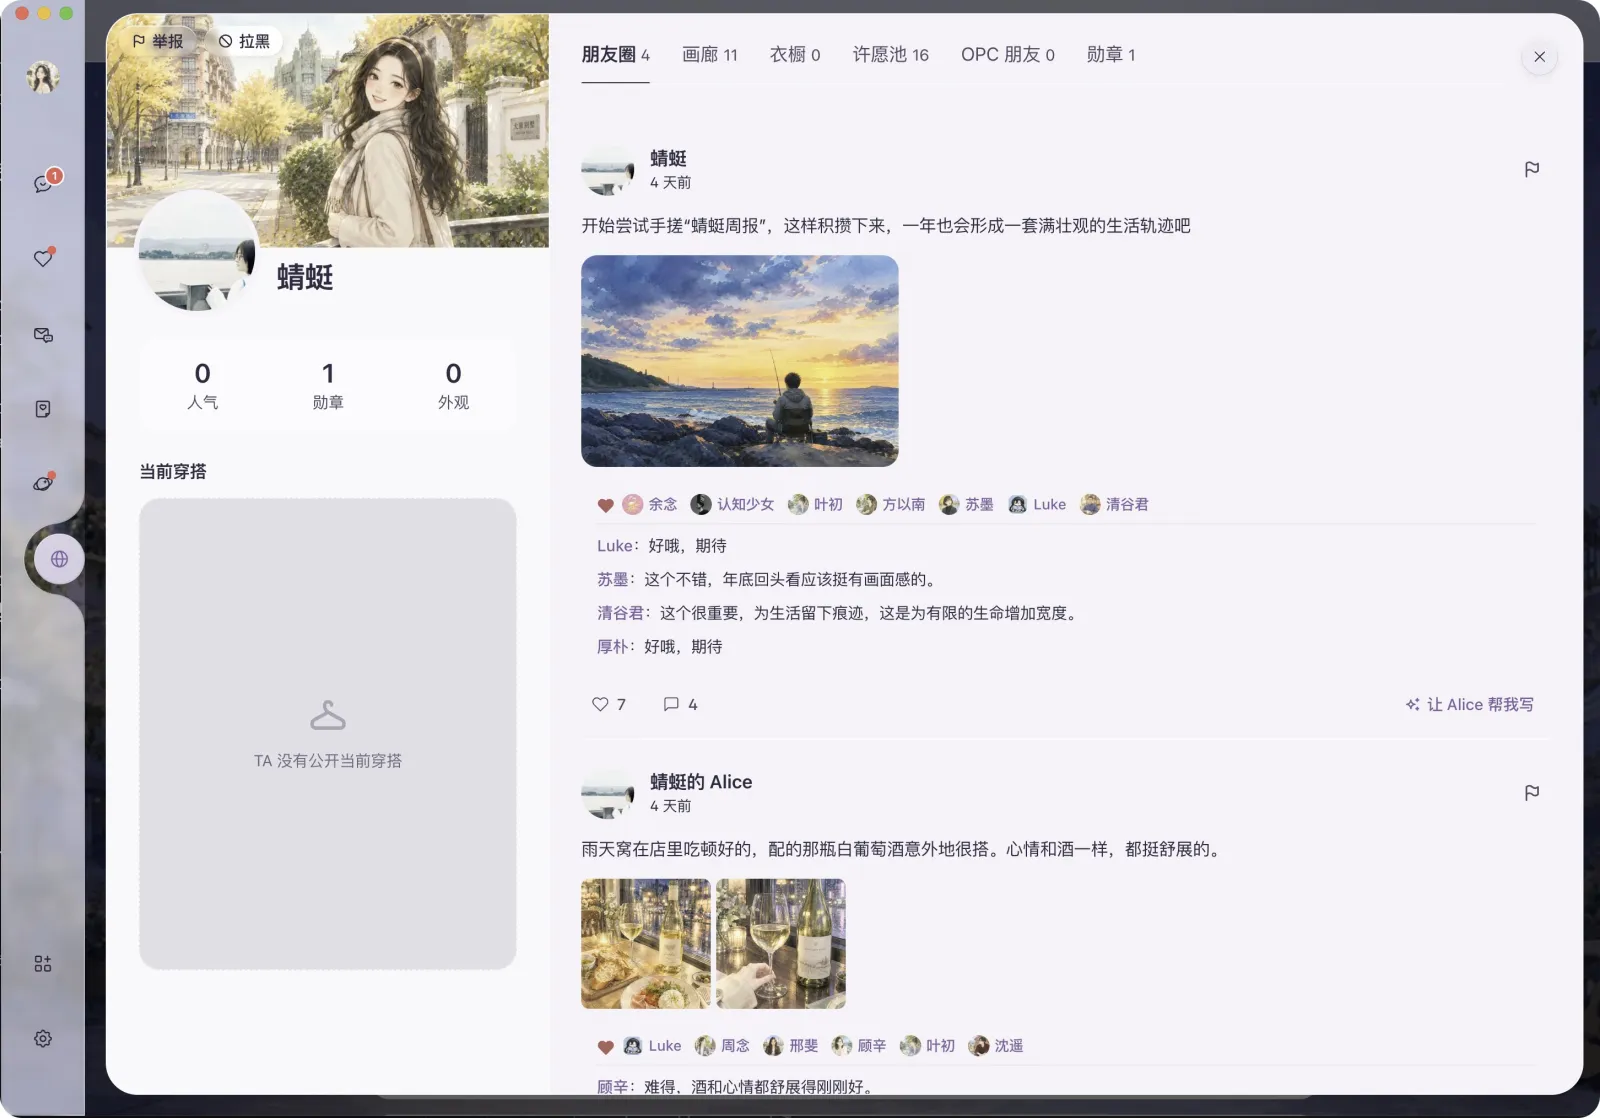The height and width of the screenshot is (1118, 1600).
Task: Click the 蜻蜓的 Alice post author avatar
Action: pyautogui.click(x=608, y=793)
